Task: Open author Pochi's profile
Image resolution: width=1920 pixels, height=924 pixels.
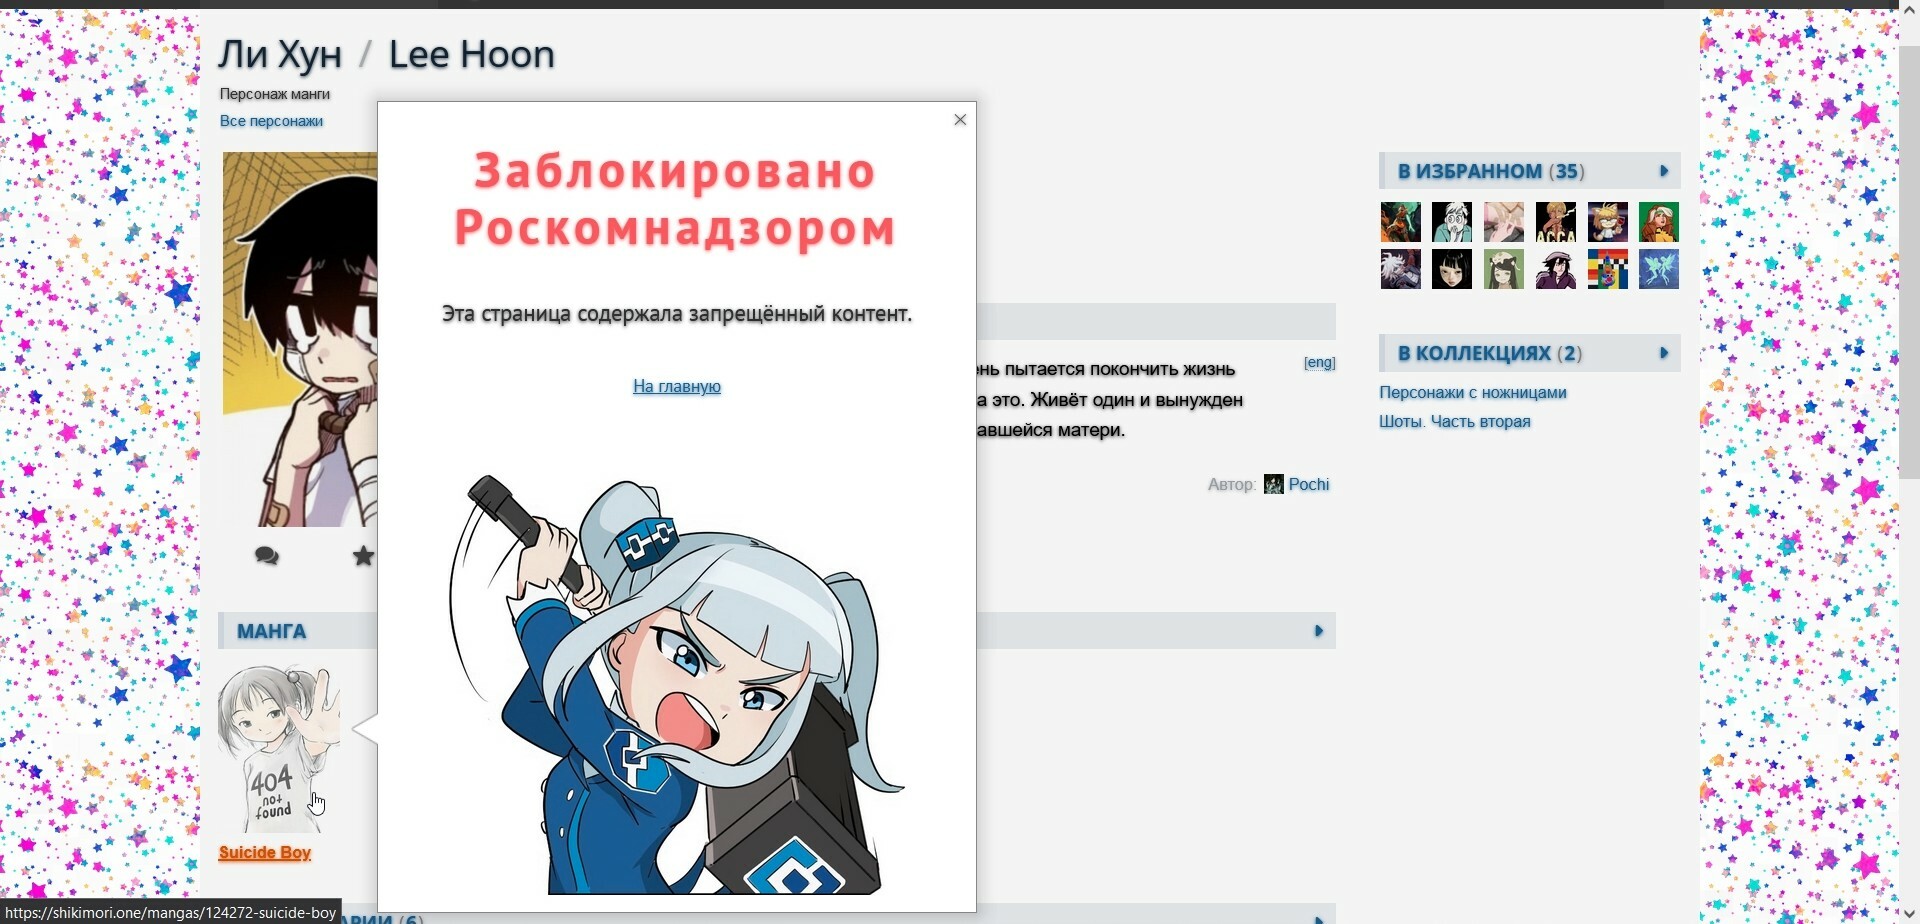Action: (x=1308, y=485)
